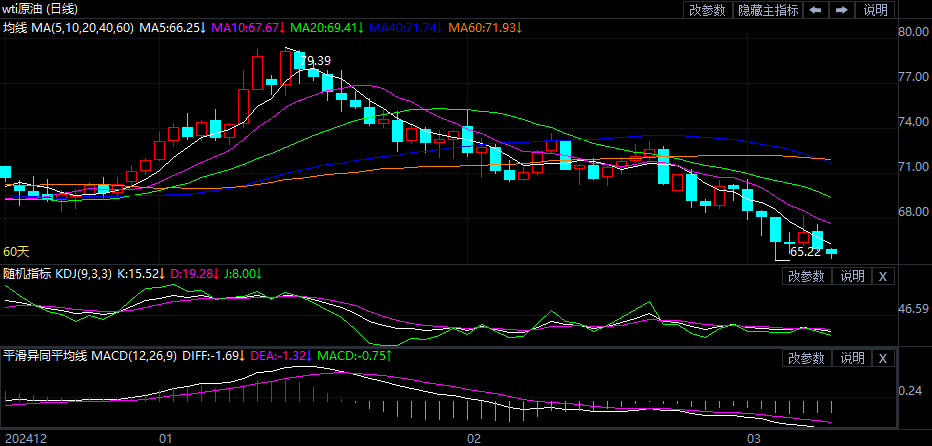Click the right arrow navigation button
The image size is (932, 446).
click(x=842, y=10)
